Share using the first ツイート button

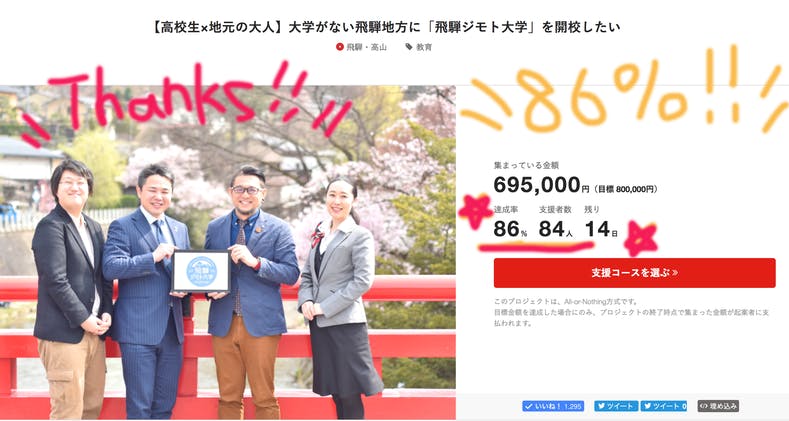point(616,406)
